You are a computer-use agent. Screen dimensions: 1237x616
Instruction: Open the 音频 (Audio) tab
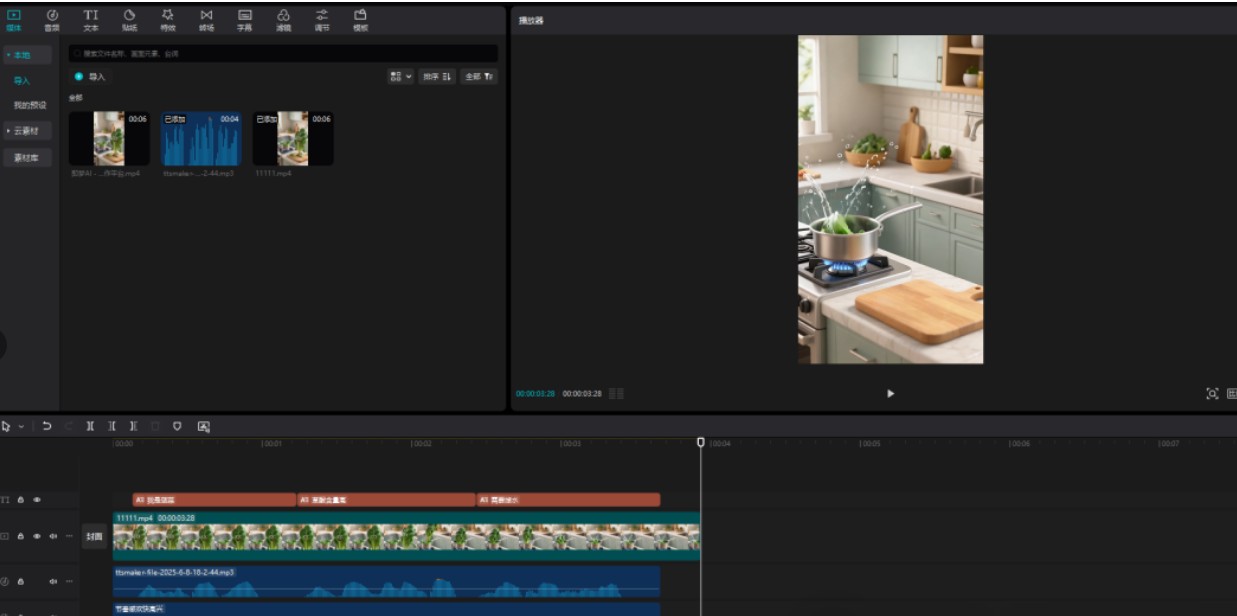point(52,20)
